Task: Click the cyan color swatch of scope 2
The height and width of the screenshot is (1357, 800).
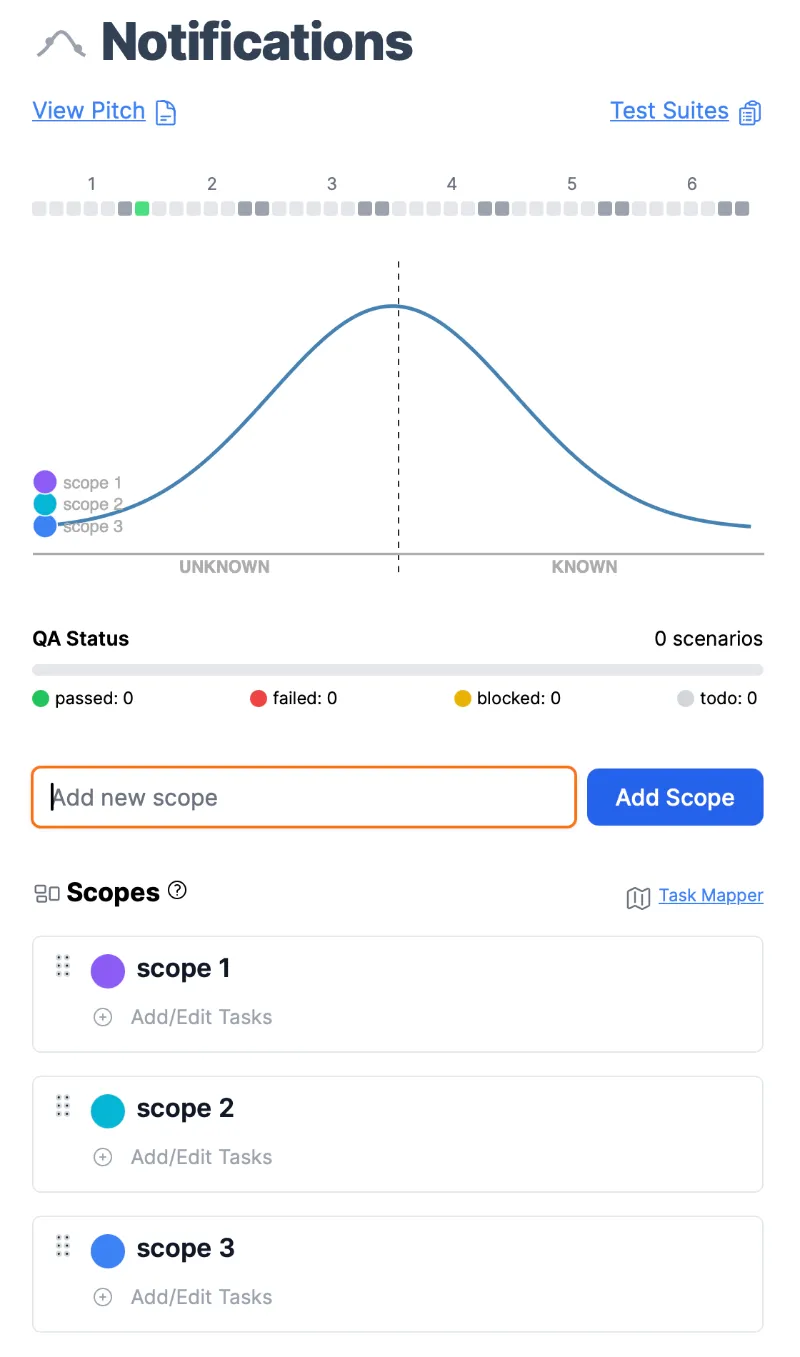Action: pyautogui.click(x=108, y=1110)
